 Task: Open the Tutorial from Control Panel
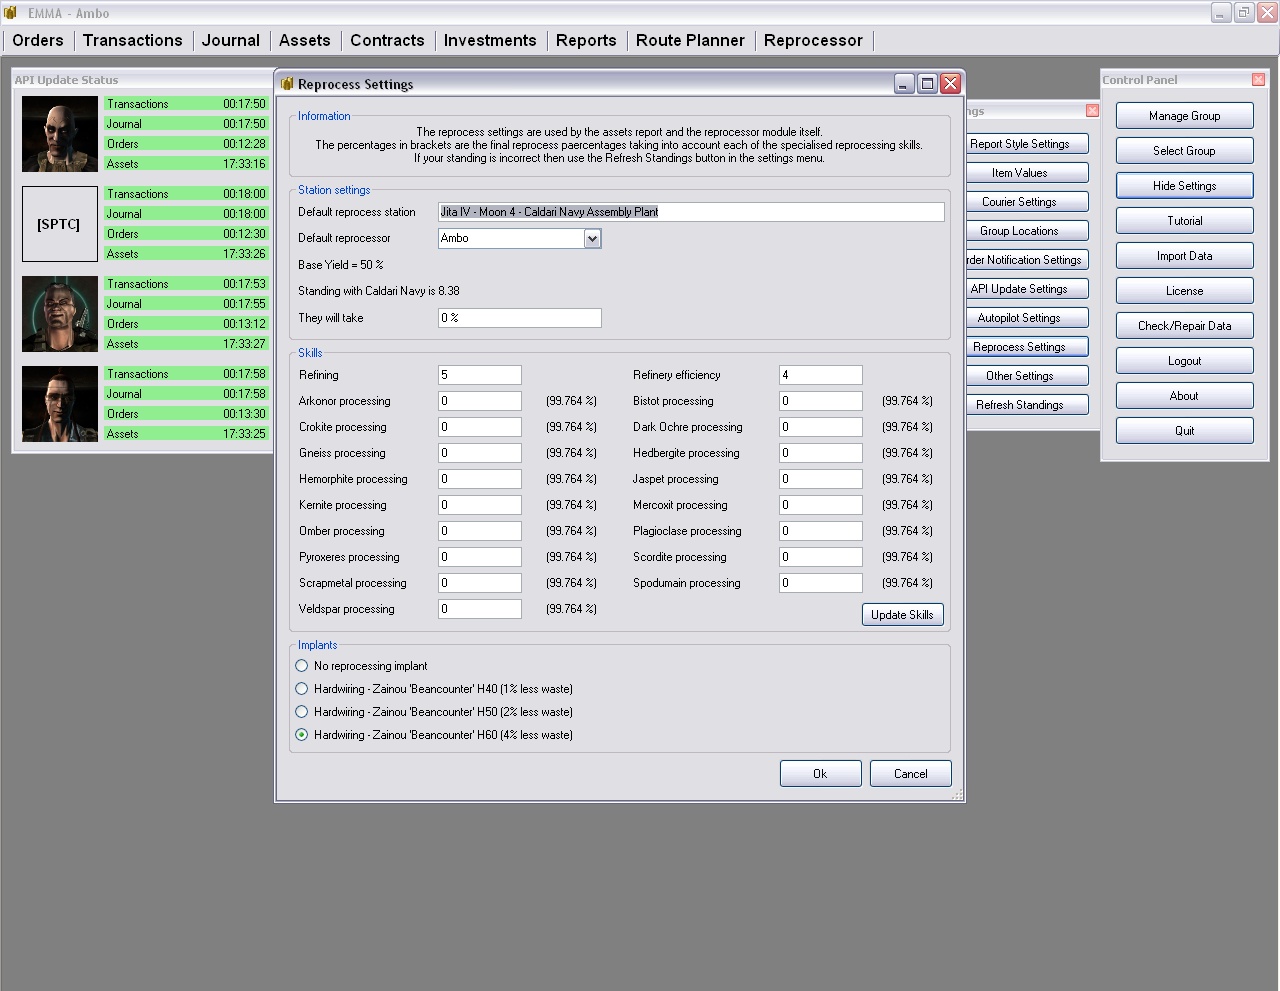click(1184, 221)
